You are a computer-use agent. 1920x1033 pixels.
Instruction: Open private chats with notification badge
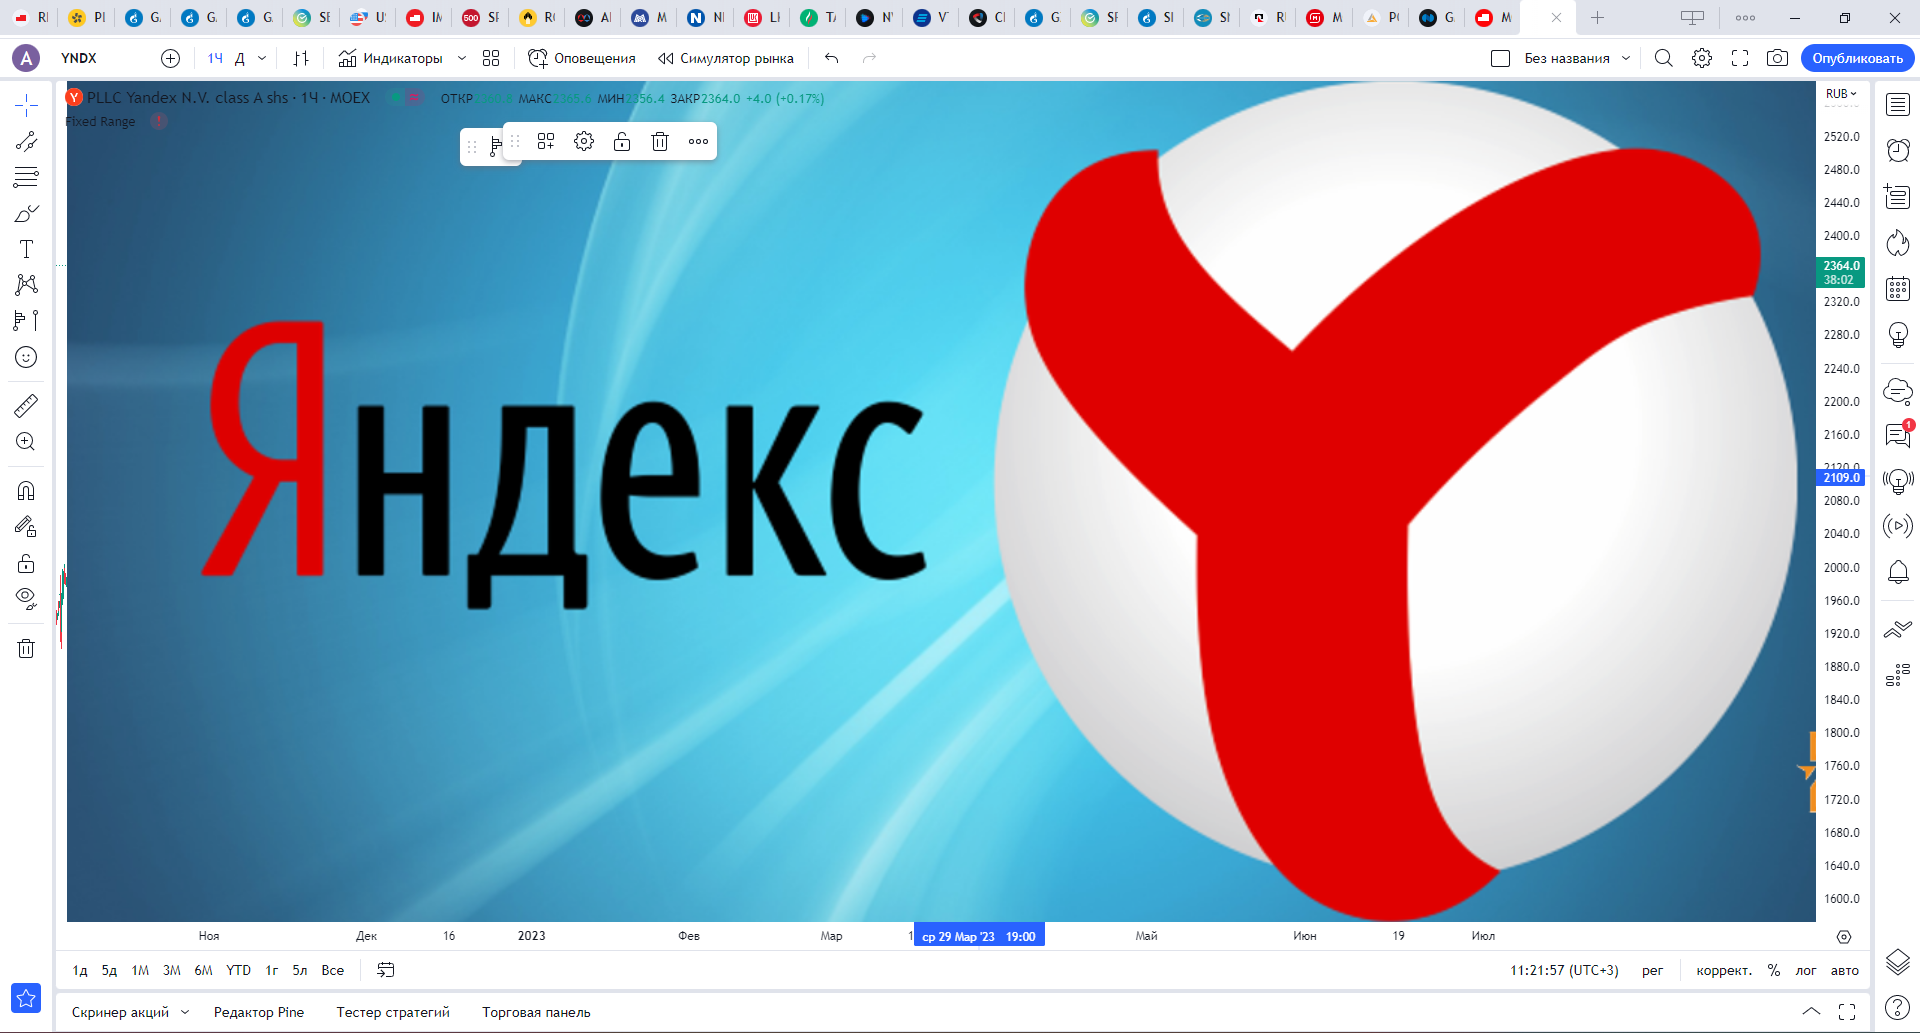(x=1898, y=434)
